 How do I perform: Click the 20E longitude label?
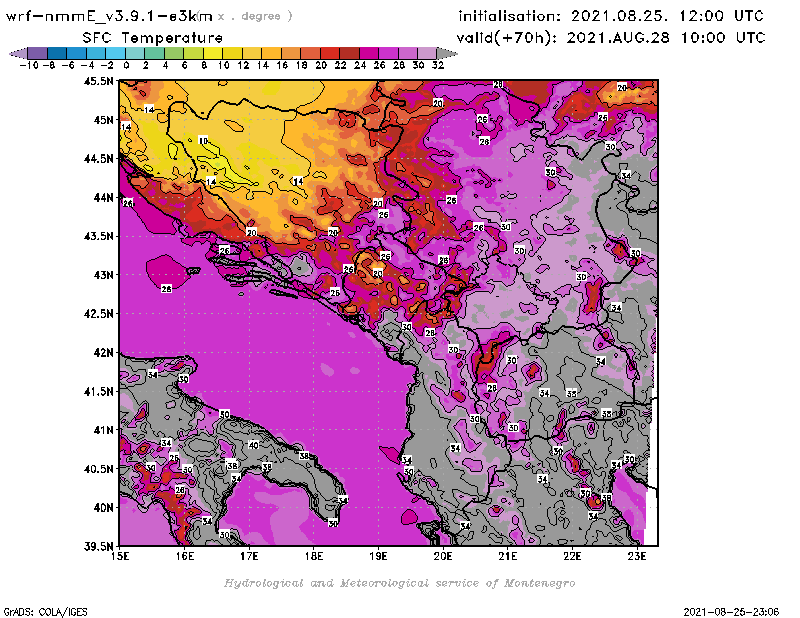443,556
